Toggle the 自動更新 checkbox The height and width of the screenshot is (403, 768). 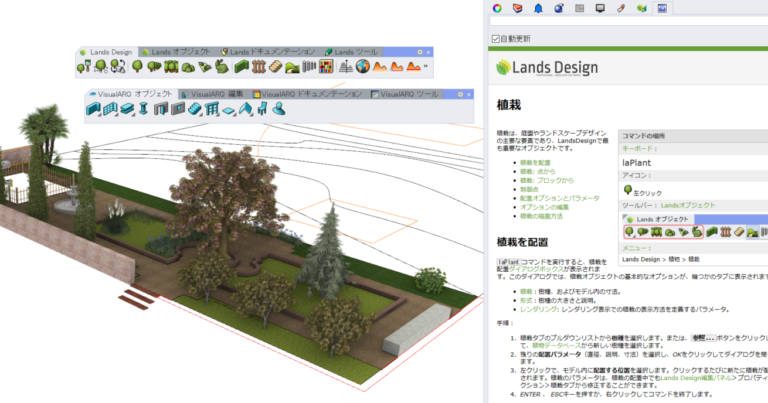pos(495,38)
